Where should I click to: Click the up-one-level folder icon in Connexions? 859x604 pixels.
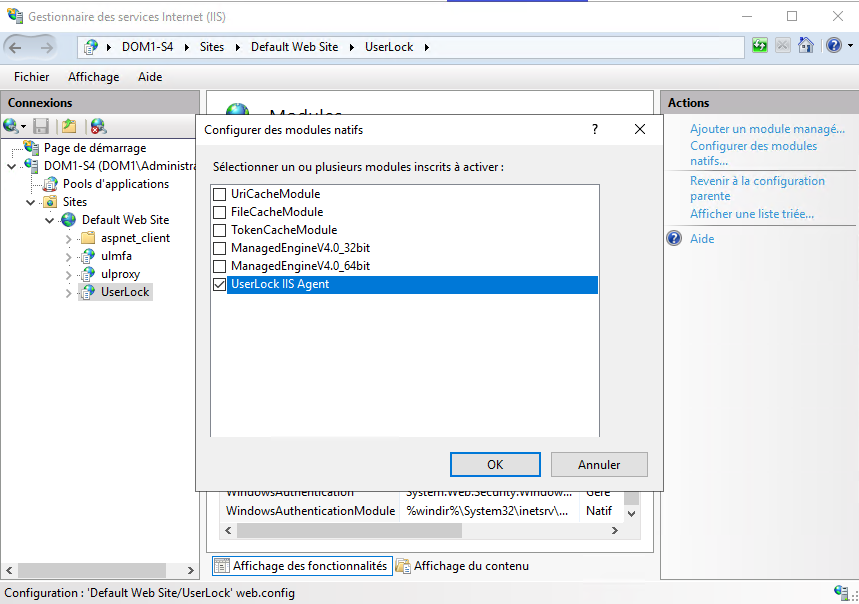point(69,126)
